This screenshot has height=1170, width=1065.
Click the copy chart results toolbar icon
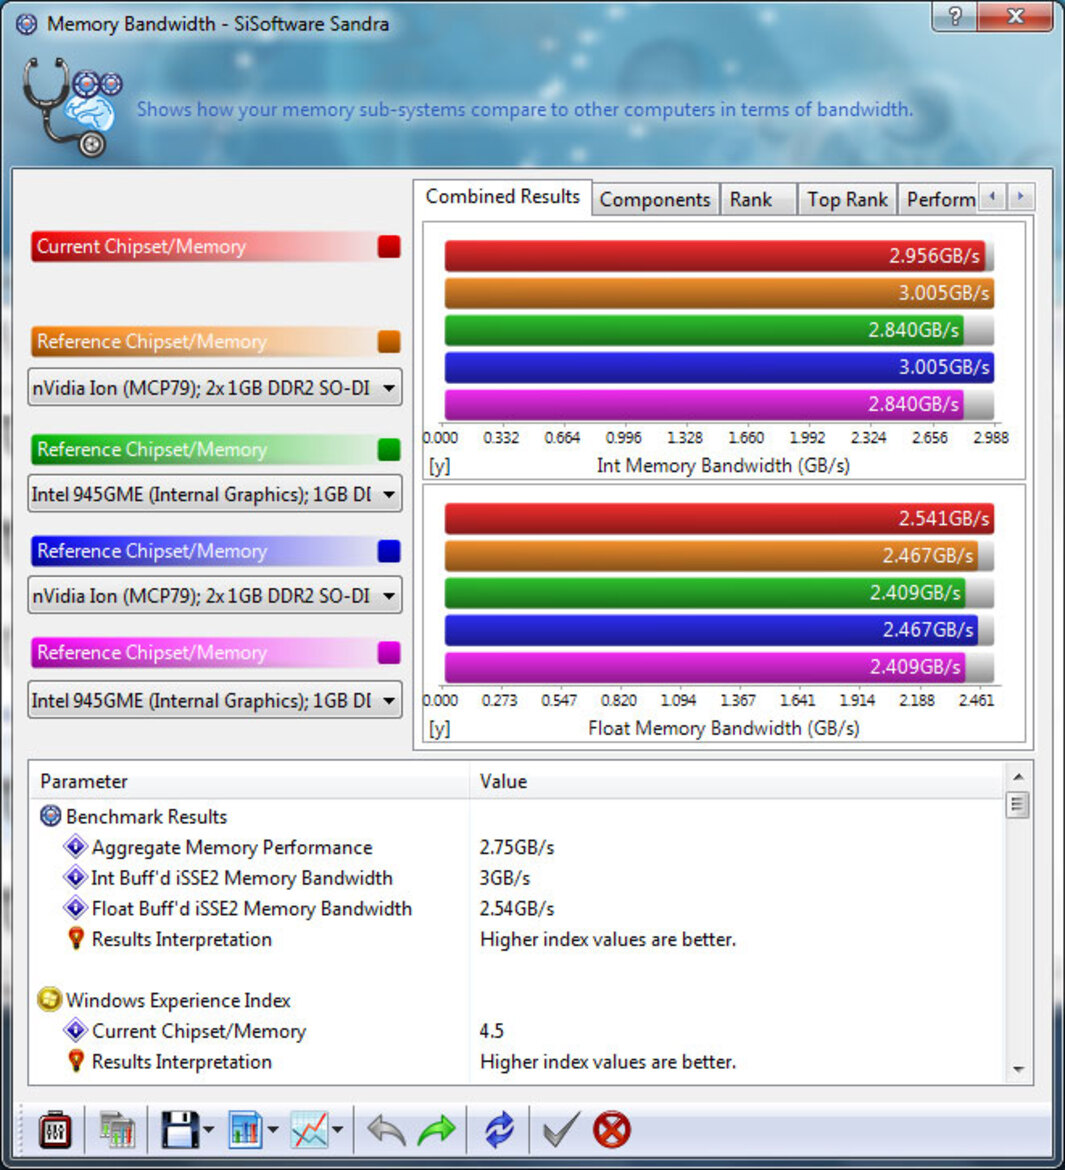point(117,1130)
